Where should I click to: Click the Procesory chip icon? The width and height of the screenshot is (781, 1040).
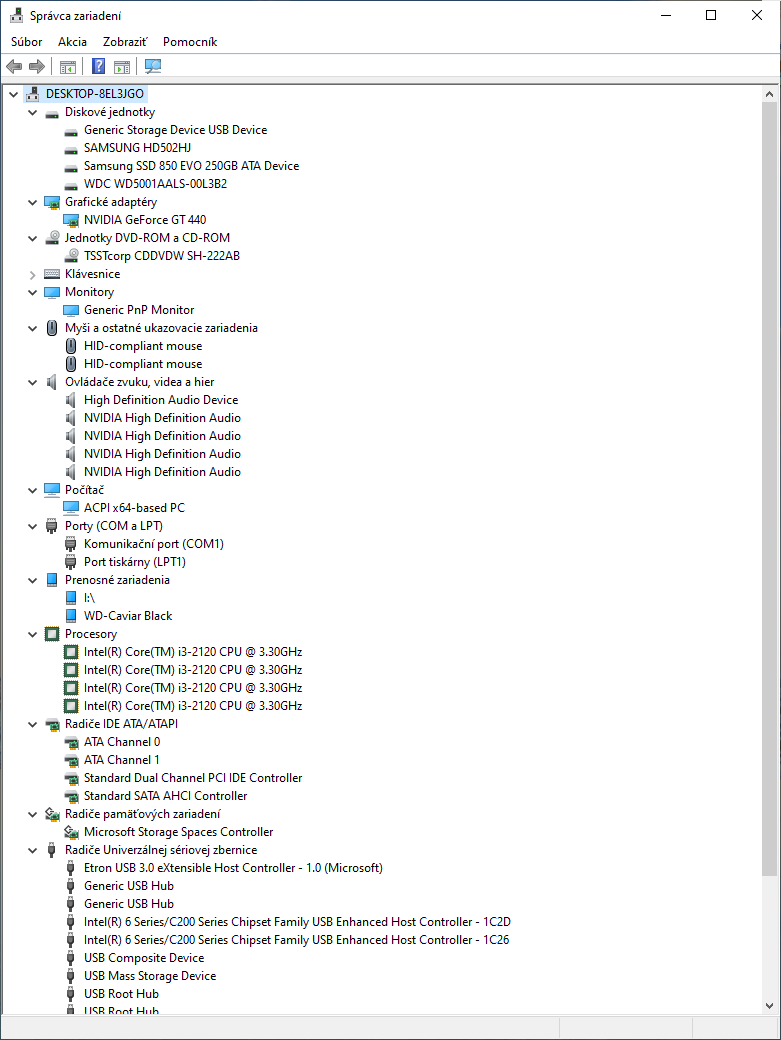[52, 634]
